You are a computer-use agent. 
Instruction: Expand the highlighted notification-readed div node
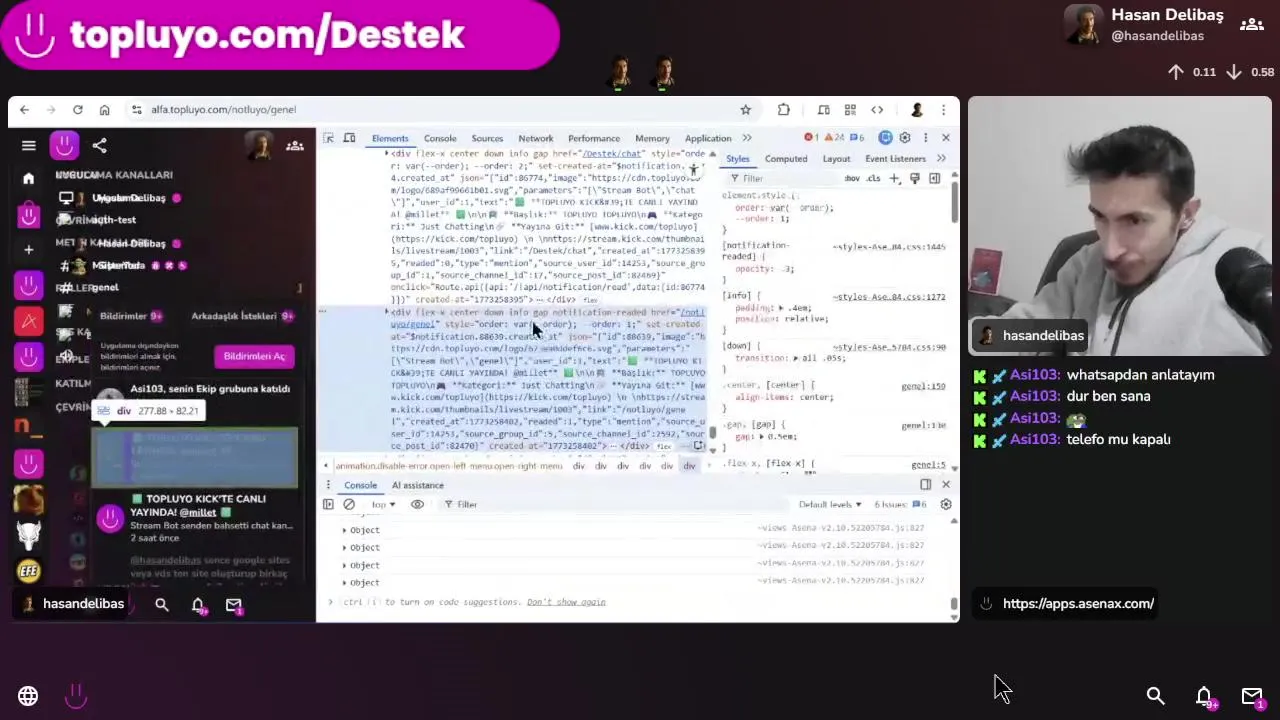point(387,312)
